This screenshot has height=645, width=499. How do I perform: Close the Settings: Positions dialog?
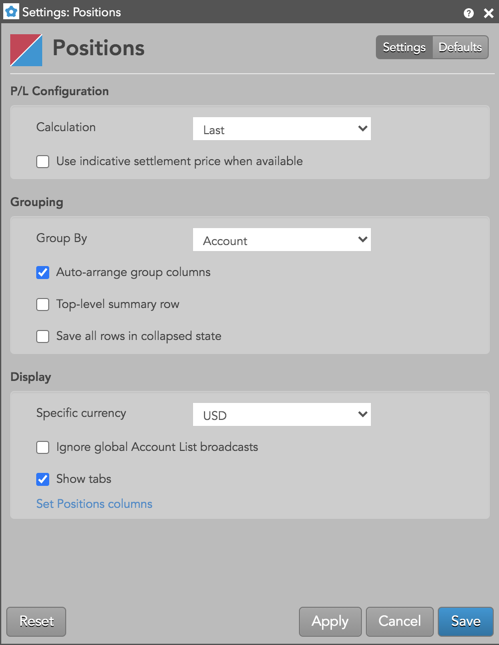click(489, 13)
